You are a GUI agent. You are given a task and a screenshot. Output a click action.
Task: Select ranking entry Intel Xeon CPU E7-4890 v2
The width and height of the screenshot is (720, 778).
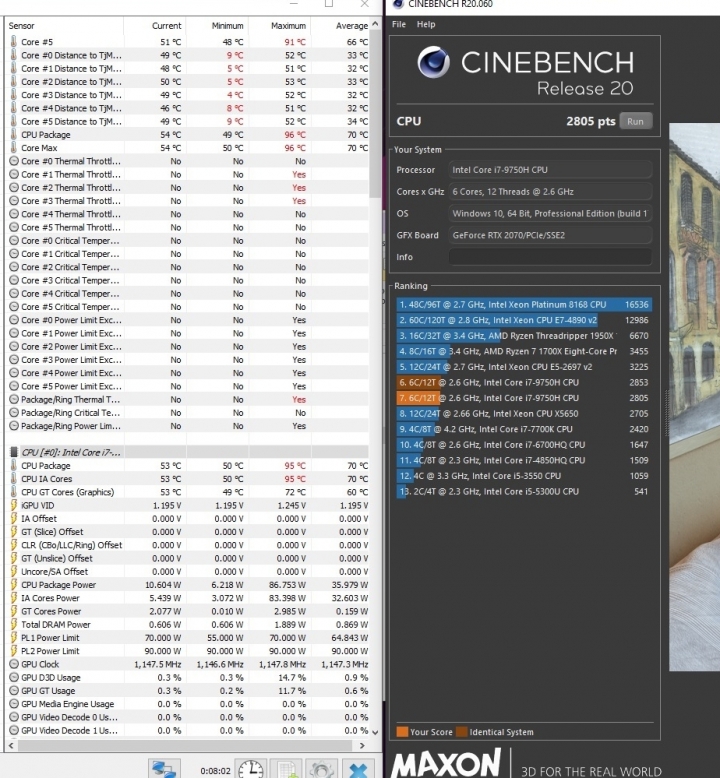[524, 320]
